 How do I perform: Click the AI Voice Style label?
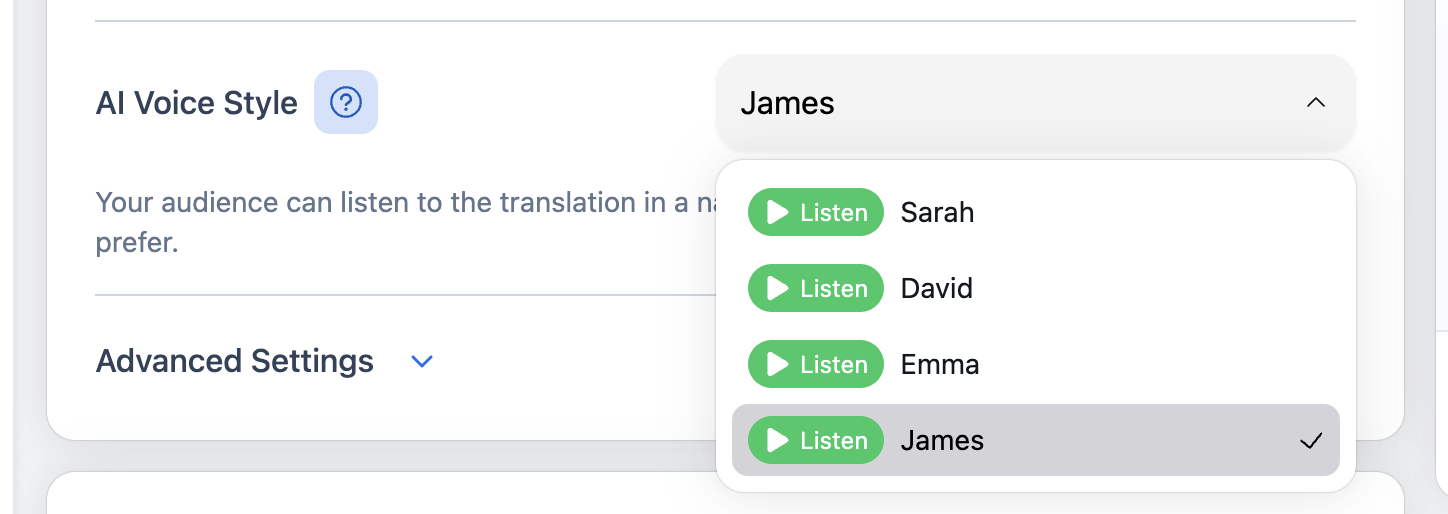[x=197, y=103]
